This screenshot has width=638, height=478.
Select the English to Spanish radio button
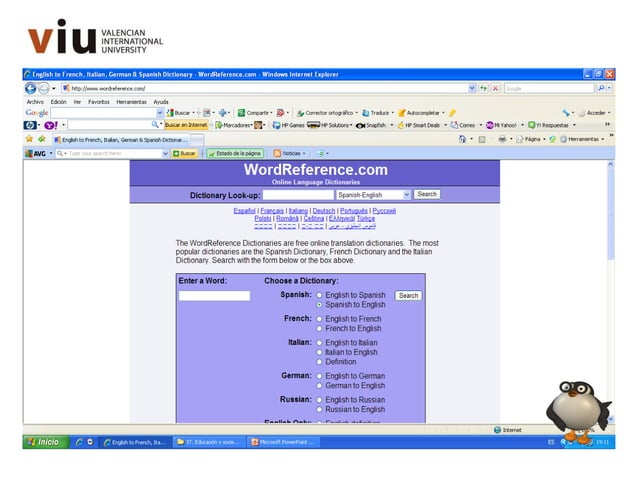319,295
